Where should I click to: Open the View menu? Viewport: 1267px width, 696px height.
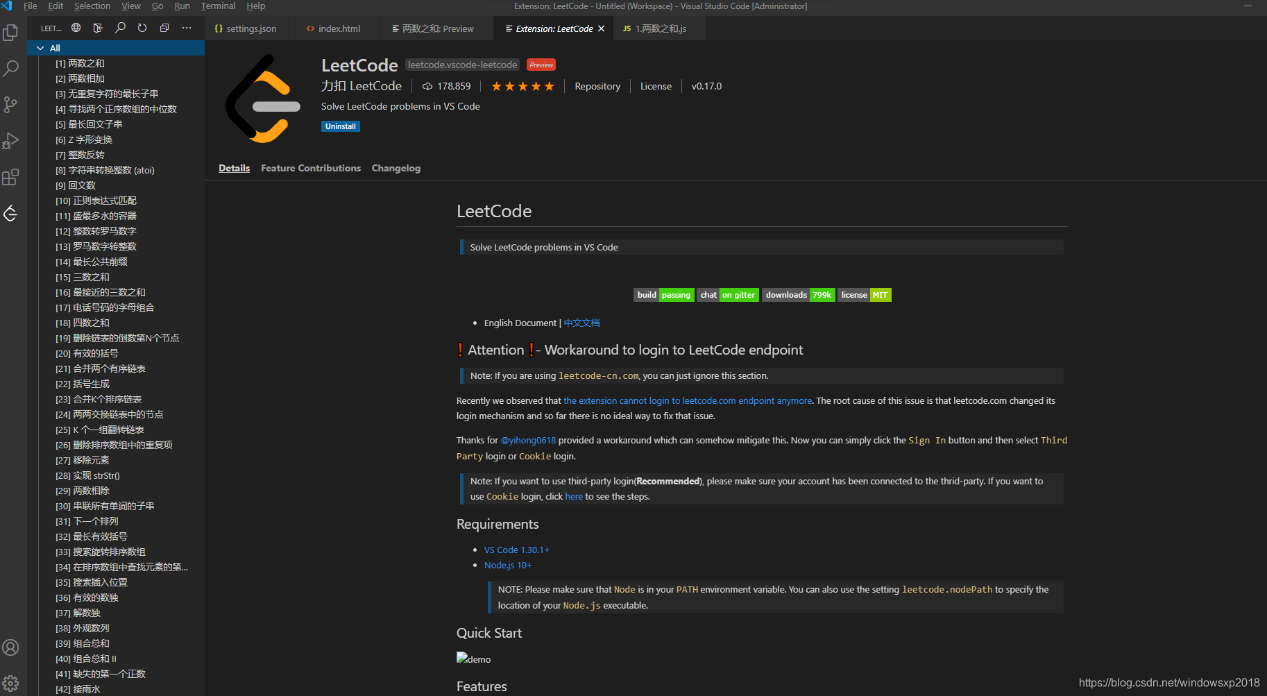click(x=131, y=6)
